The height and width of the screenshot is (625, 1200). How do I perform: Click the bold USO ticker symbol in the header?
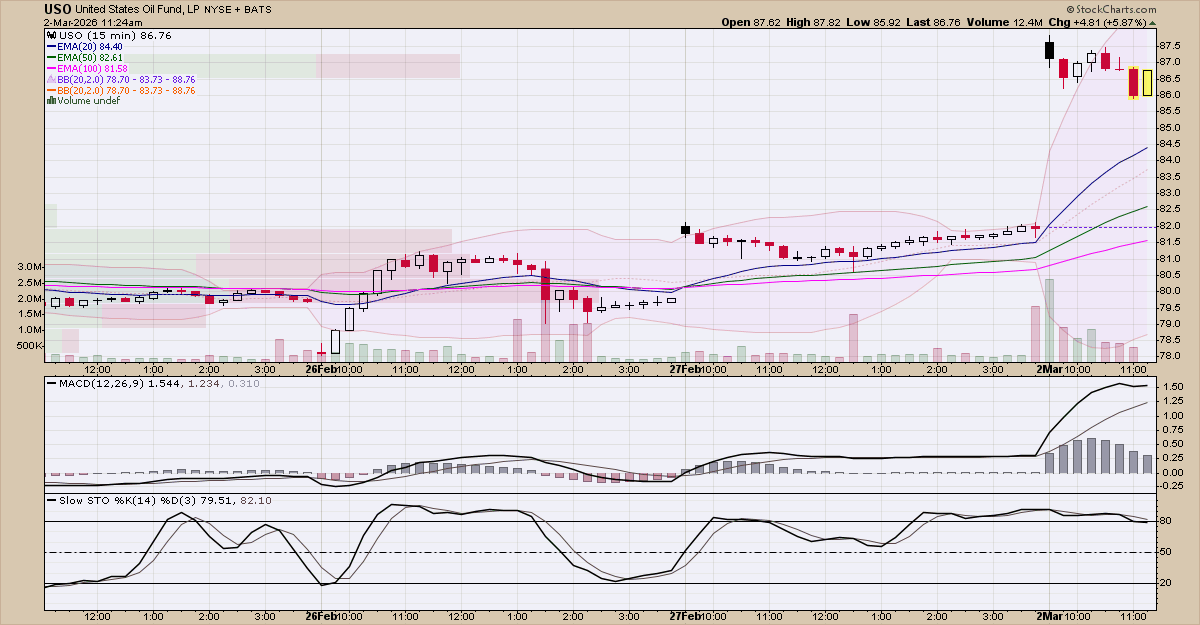58,9
